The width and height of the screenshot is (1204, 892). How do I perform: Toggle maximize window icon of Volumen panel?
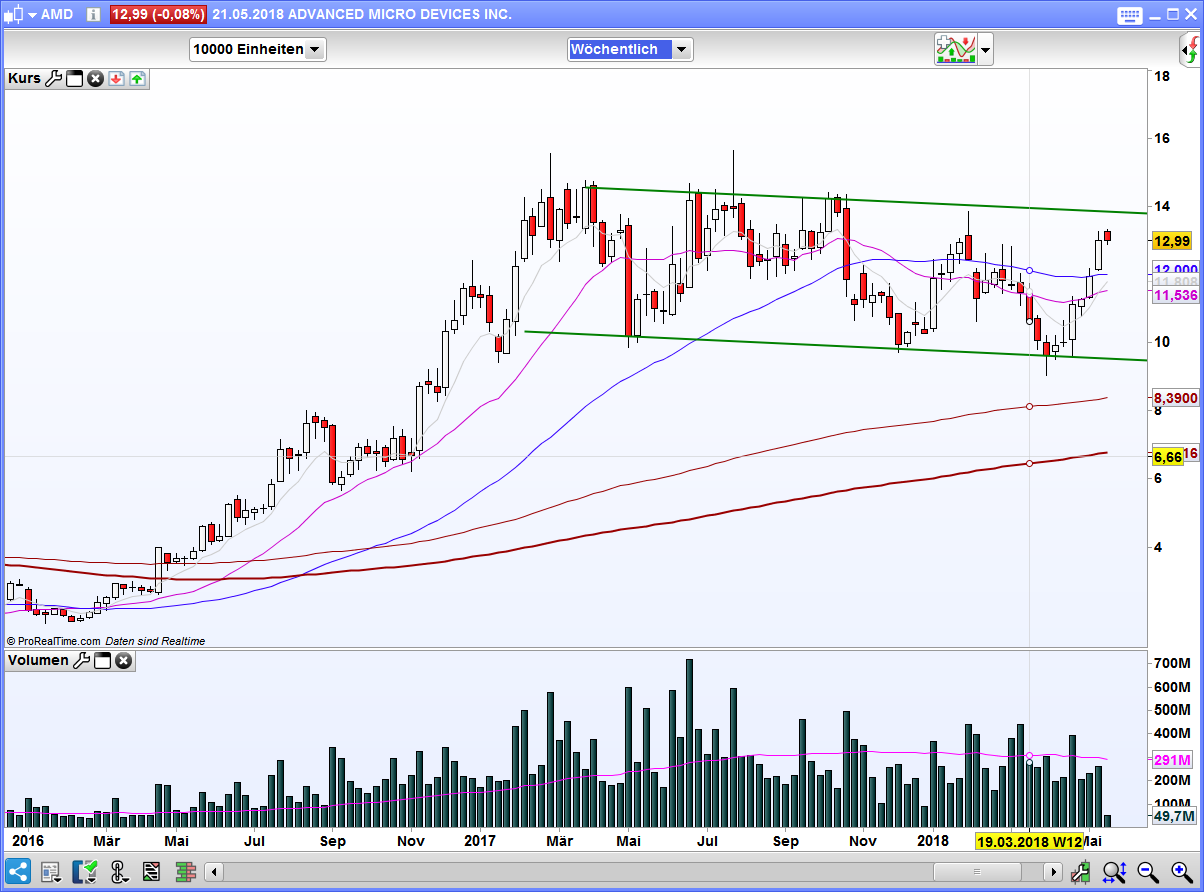click(103, 661)
